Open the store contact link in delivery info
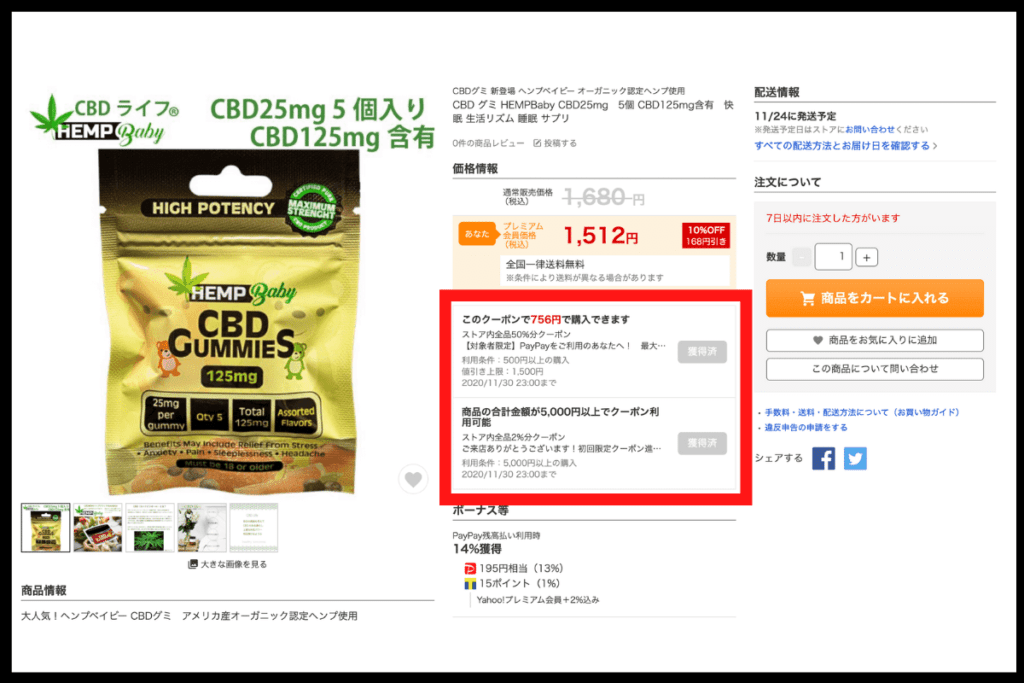1024x683 pixels. [x=870, y=130]
